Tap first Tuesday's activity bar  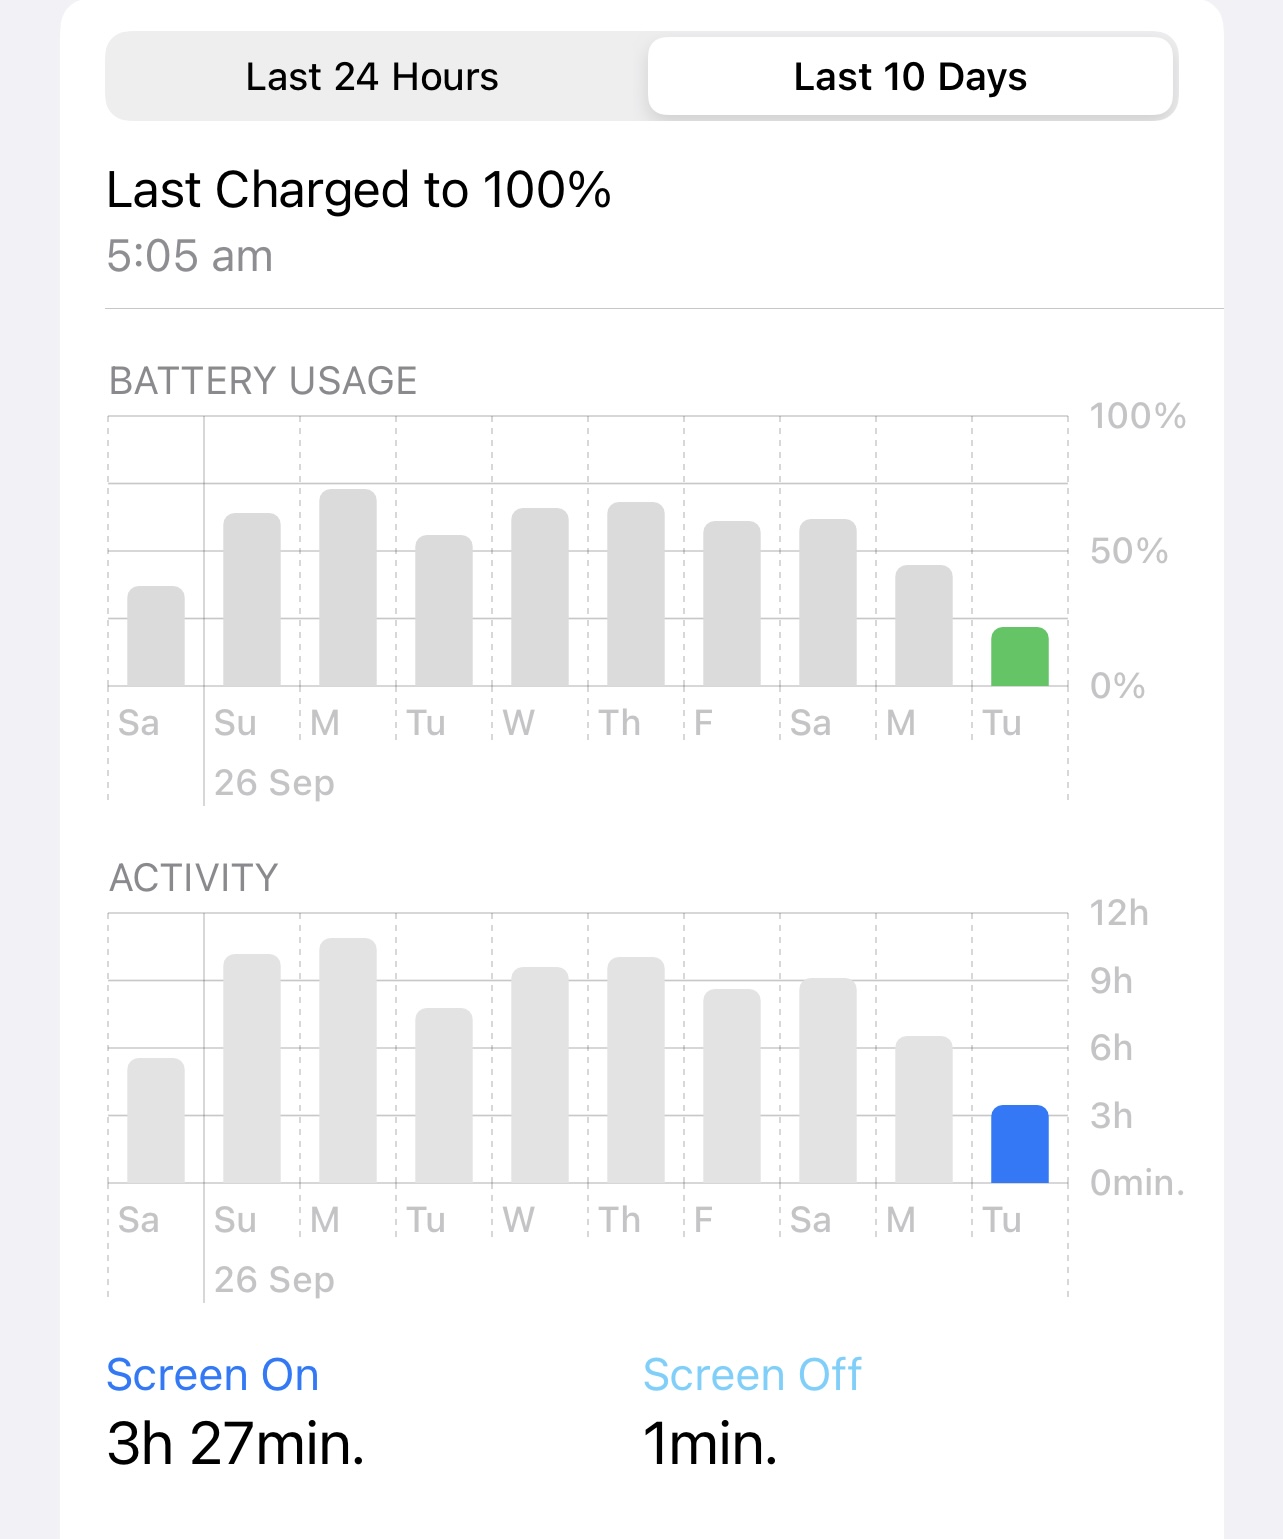444,1095
